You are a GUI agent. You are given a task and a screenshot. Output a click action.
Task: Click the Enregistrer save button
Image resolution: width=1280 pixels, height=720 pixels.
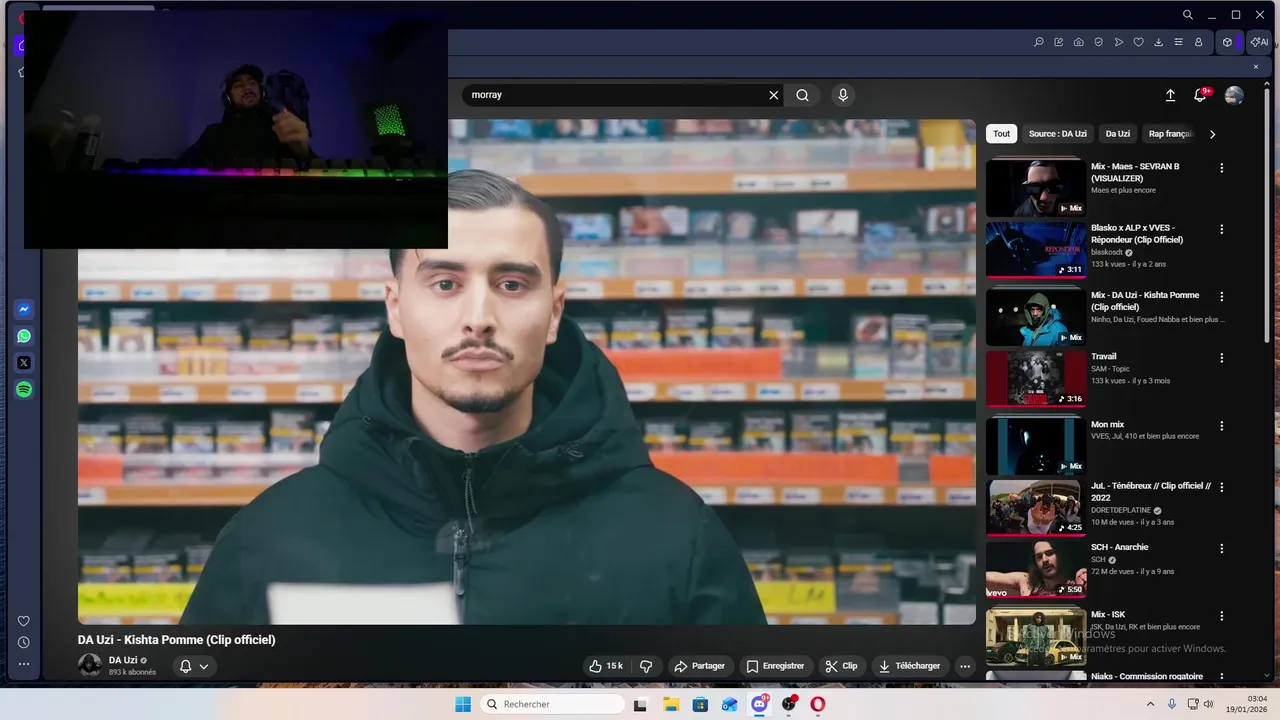pos(775,666)
